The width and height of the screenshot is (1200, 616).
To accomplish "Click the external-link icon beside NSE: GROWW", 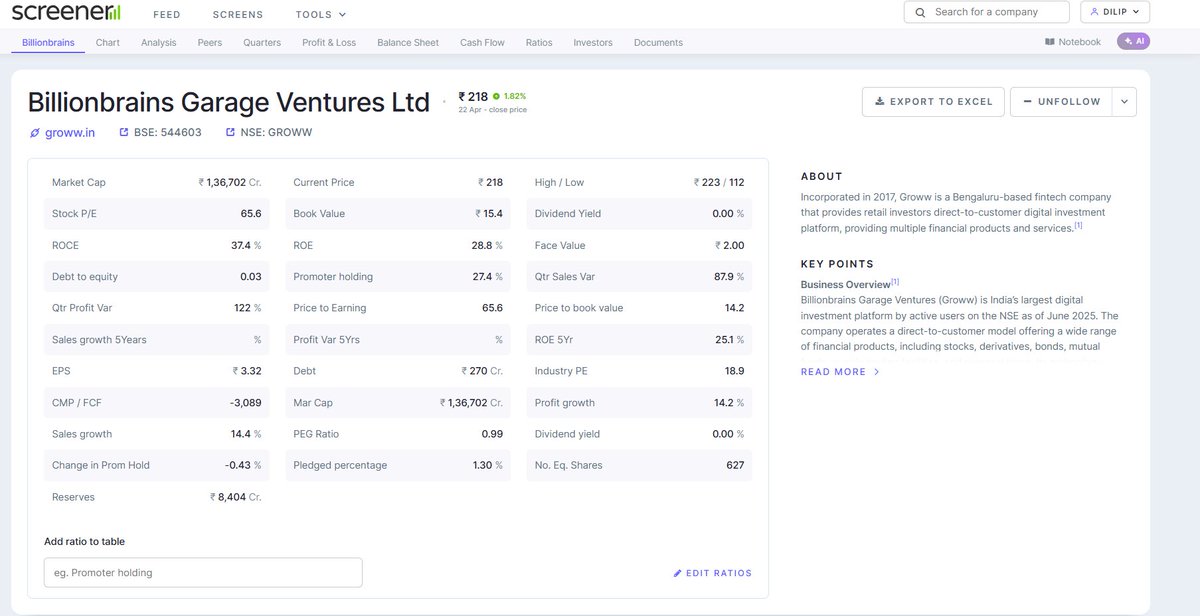I will click(x=230, y=132).
